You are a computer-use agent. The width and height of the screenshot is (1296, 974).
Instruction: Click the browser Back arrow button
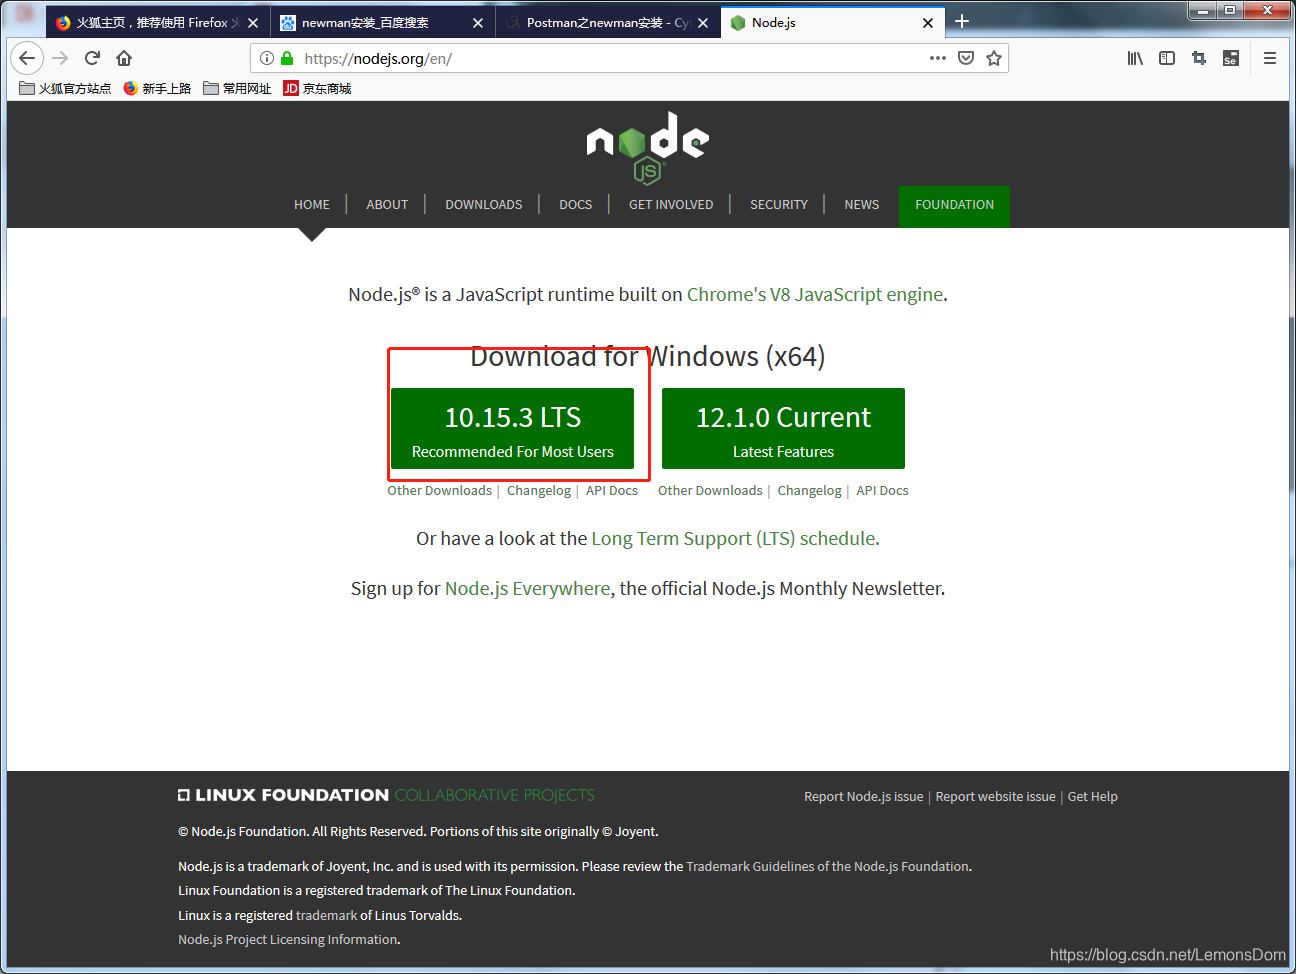click(x=27, y=58)
